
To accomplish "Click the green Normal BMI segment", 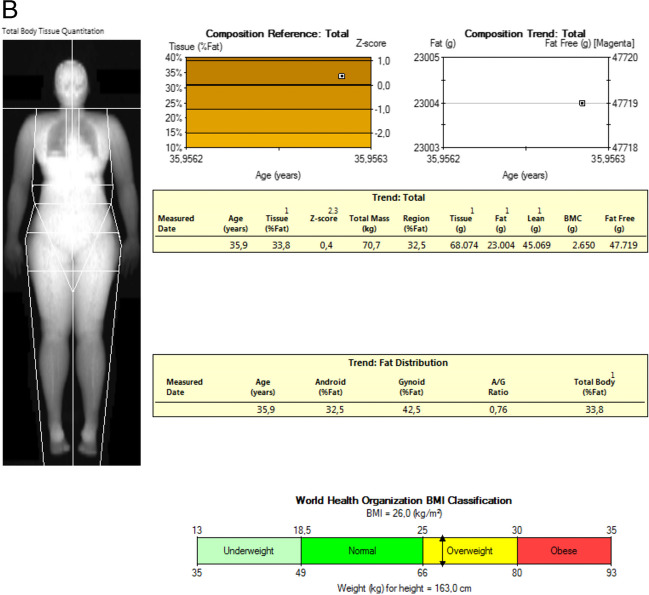I will coord(362,551).
